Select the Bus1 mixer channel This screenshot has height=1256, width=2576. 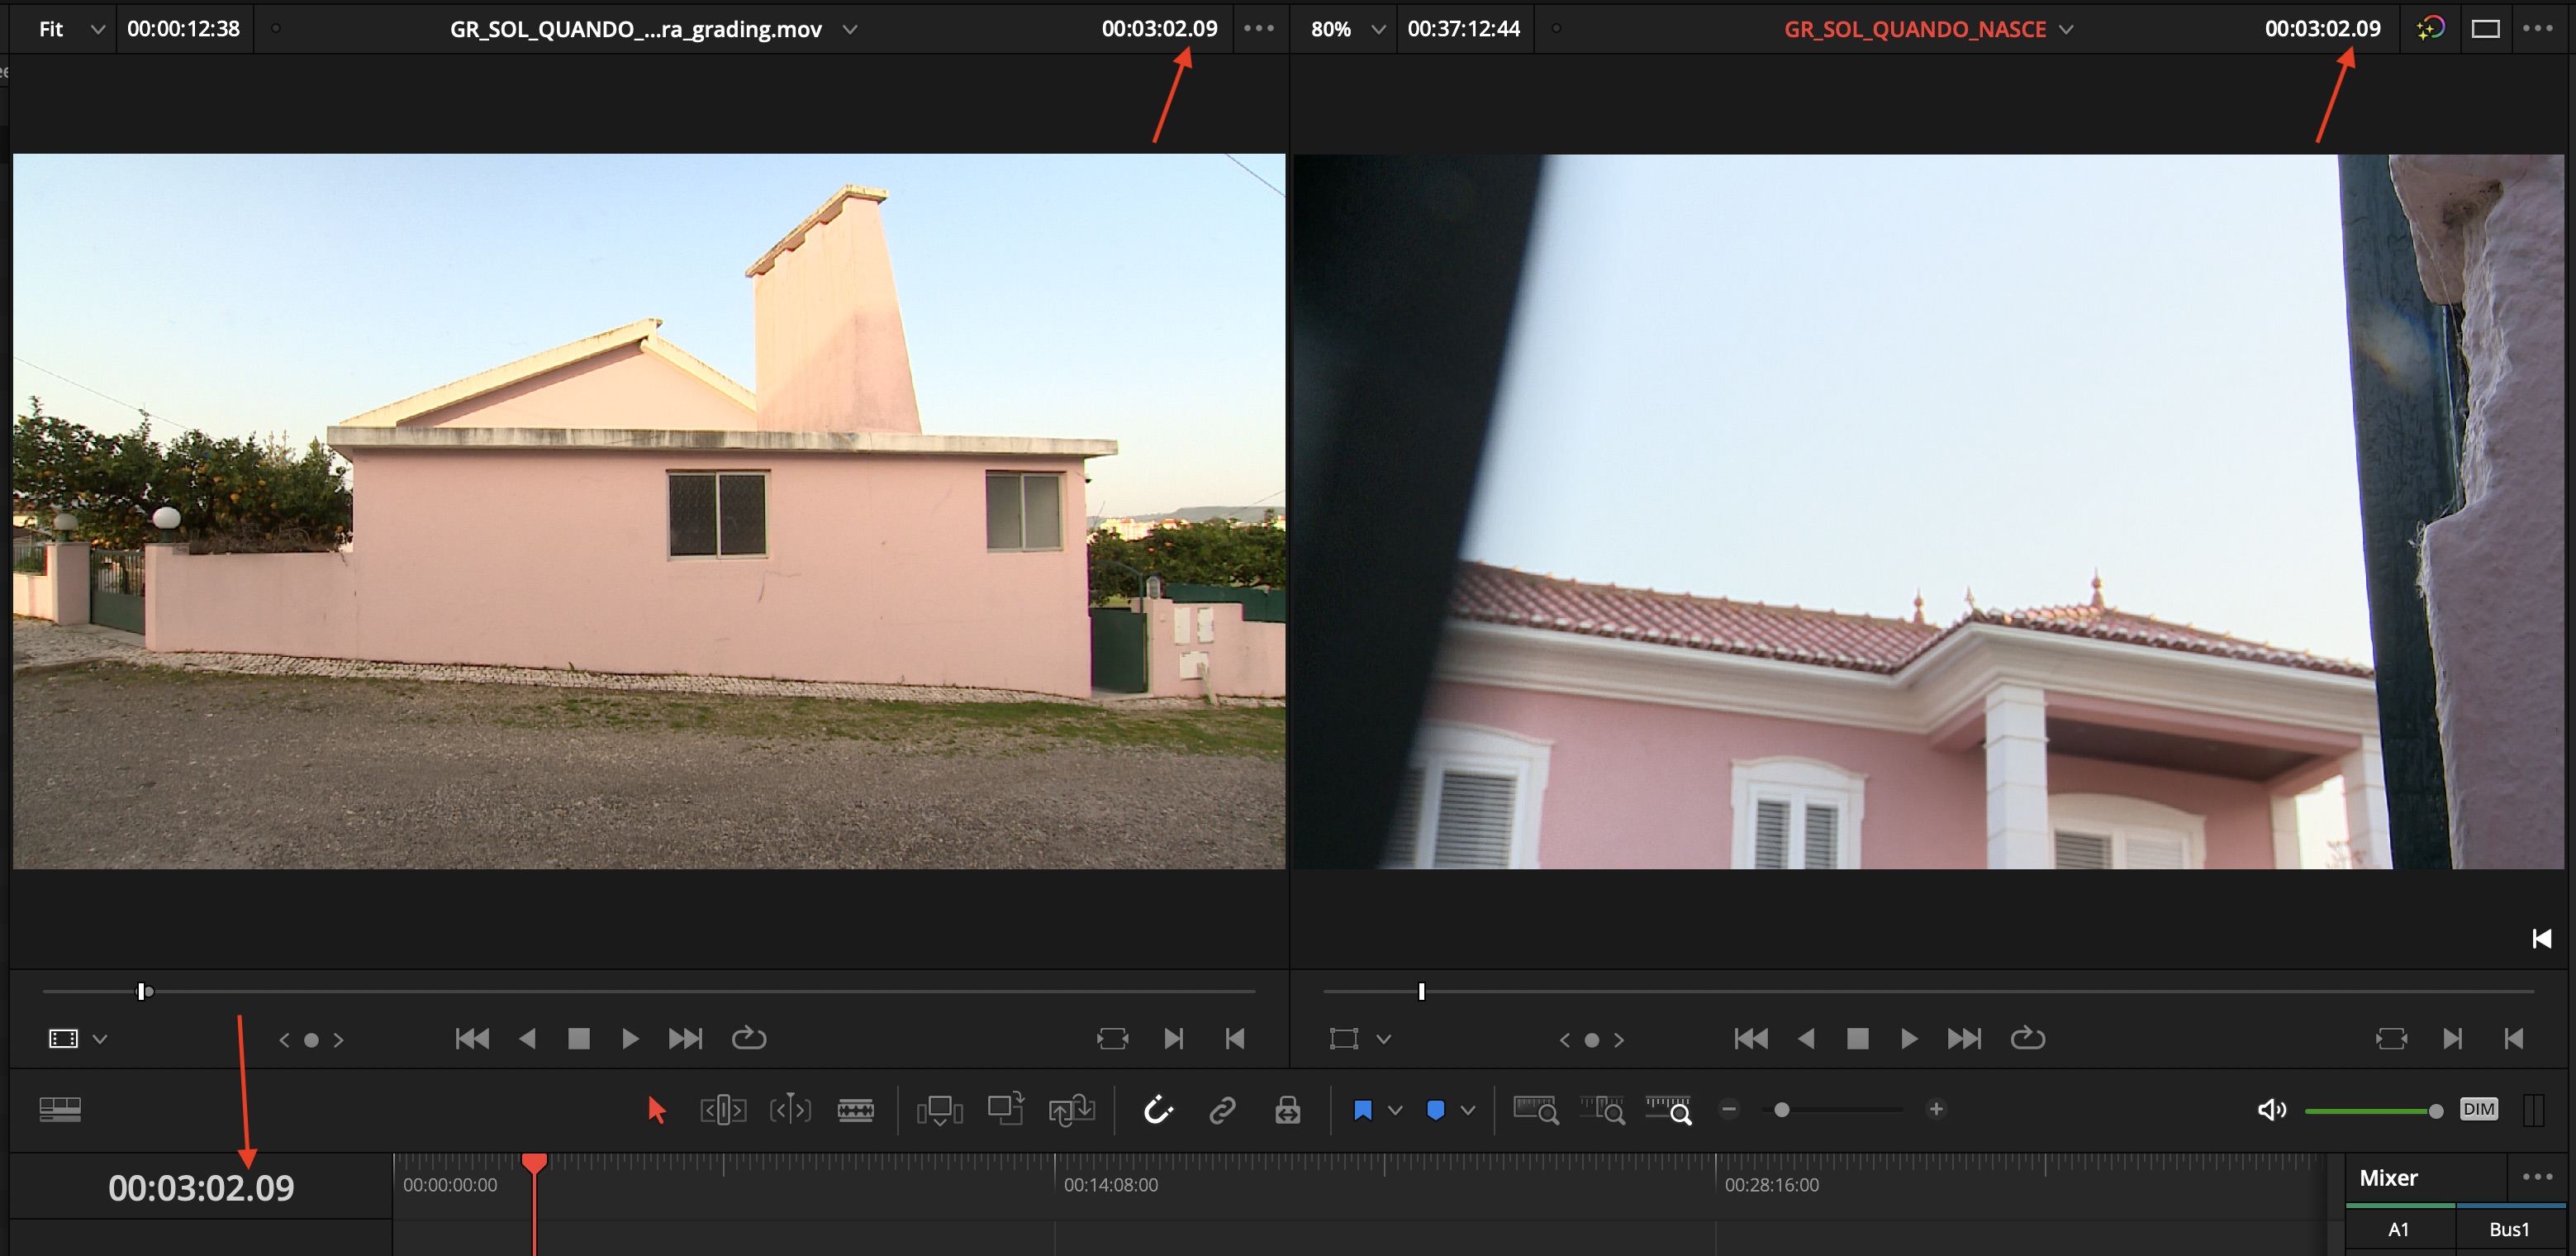(2508, 1230)
